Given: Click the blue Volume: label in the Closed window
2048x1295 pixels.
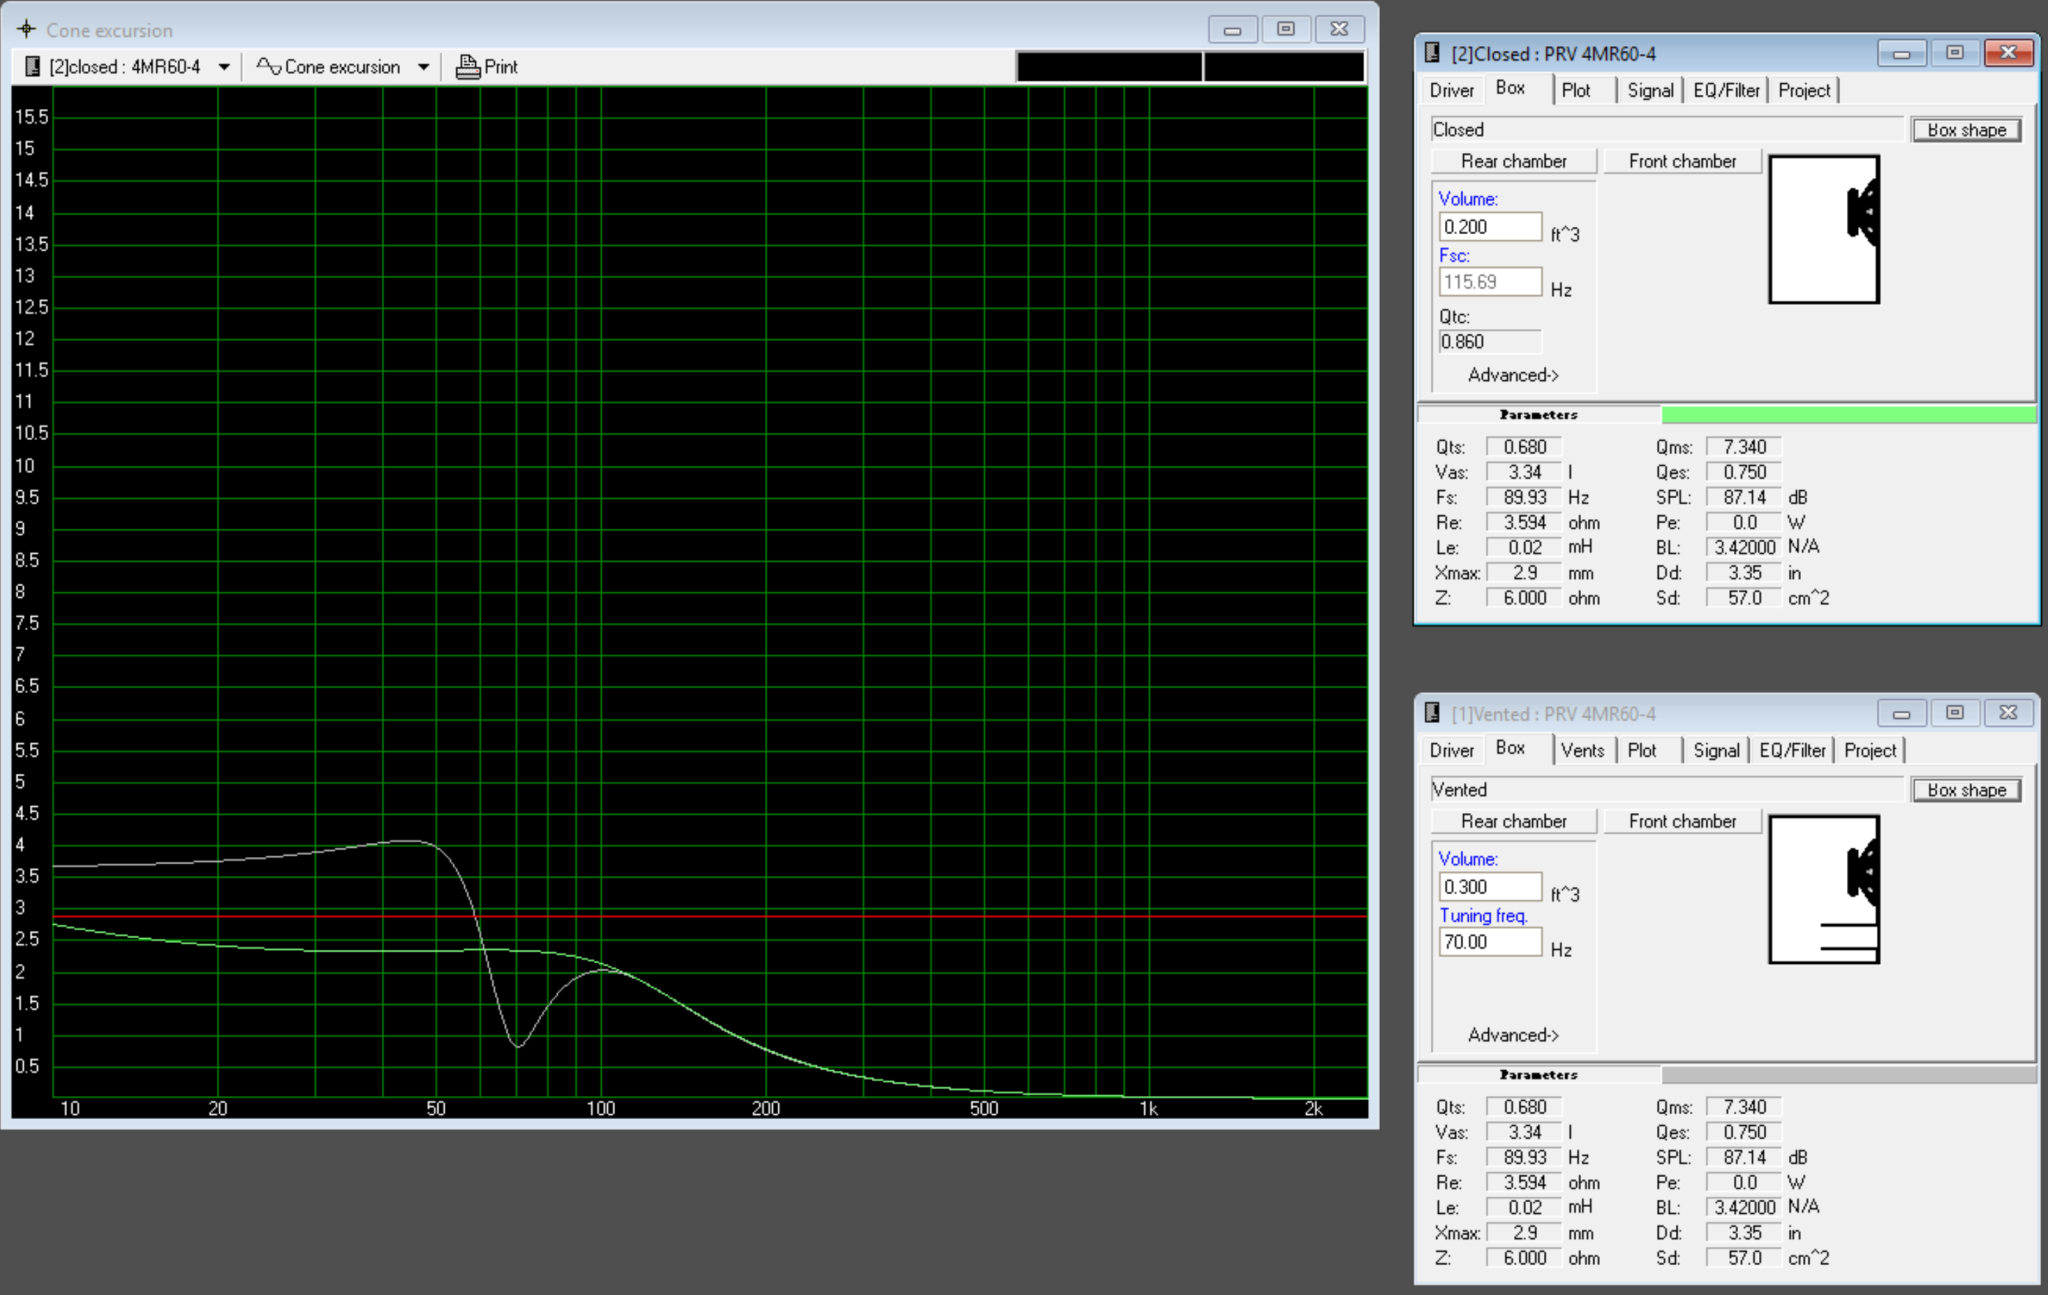Looking at the screenshot, I should click(1468, 199).
